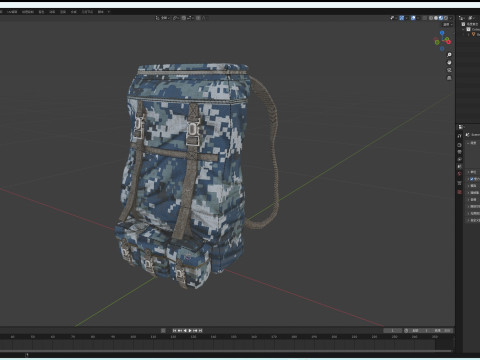Click the red X axis on navigation gizmo
Screen dimensions: 480x360
point(449,42)
